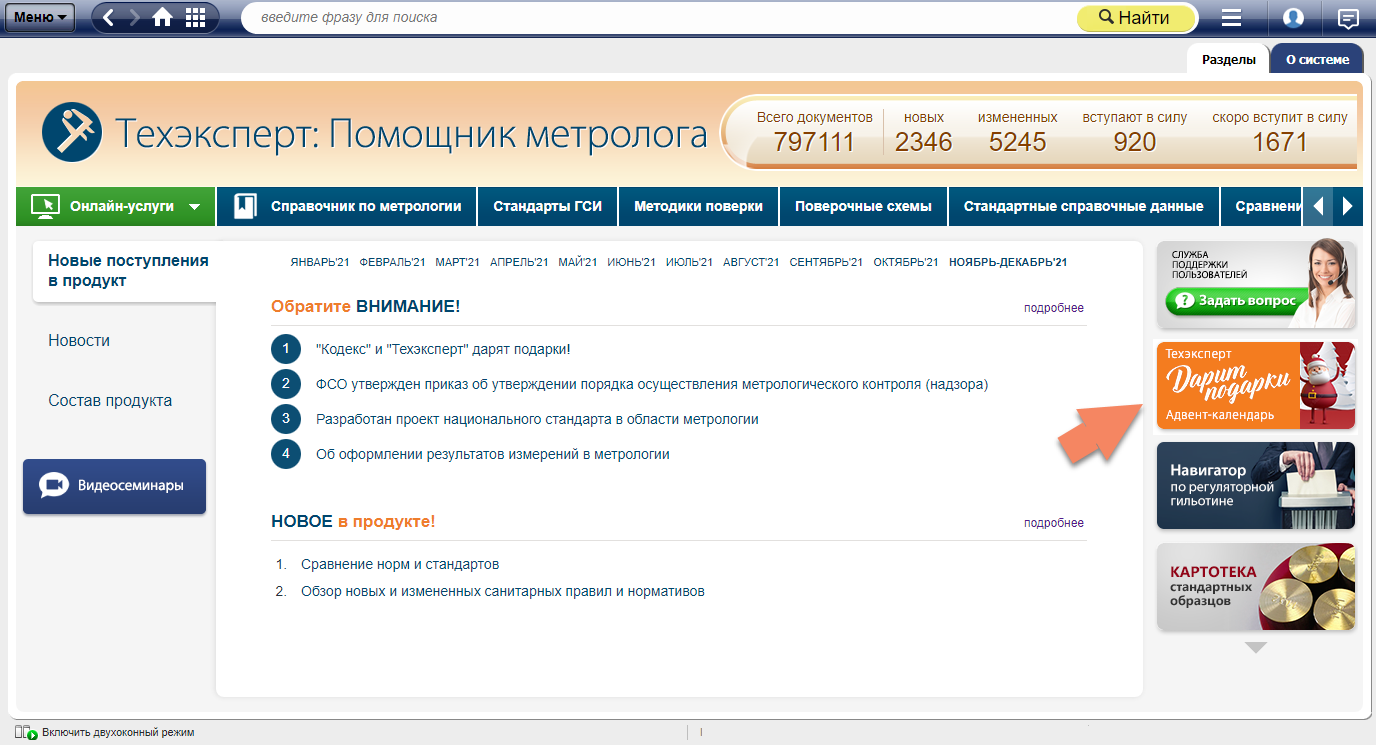This screenshot has width=1376, height=745.
Task: Open the Дарит подарки Адвент-календарь banner
Action: 1256,385
